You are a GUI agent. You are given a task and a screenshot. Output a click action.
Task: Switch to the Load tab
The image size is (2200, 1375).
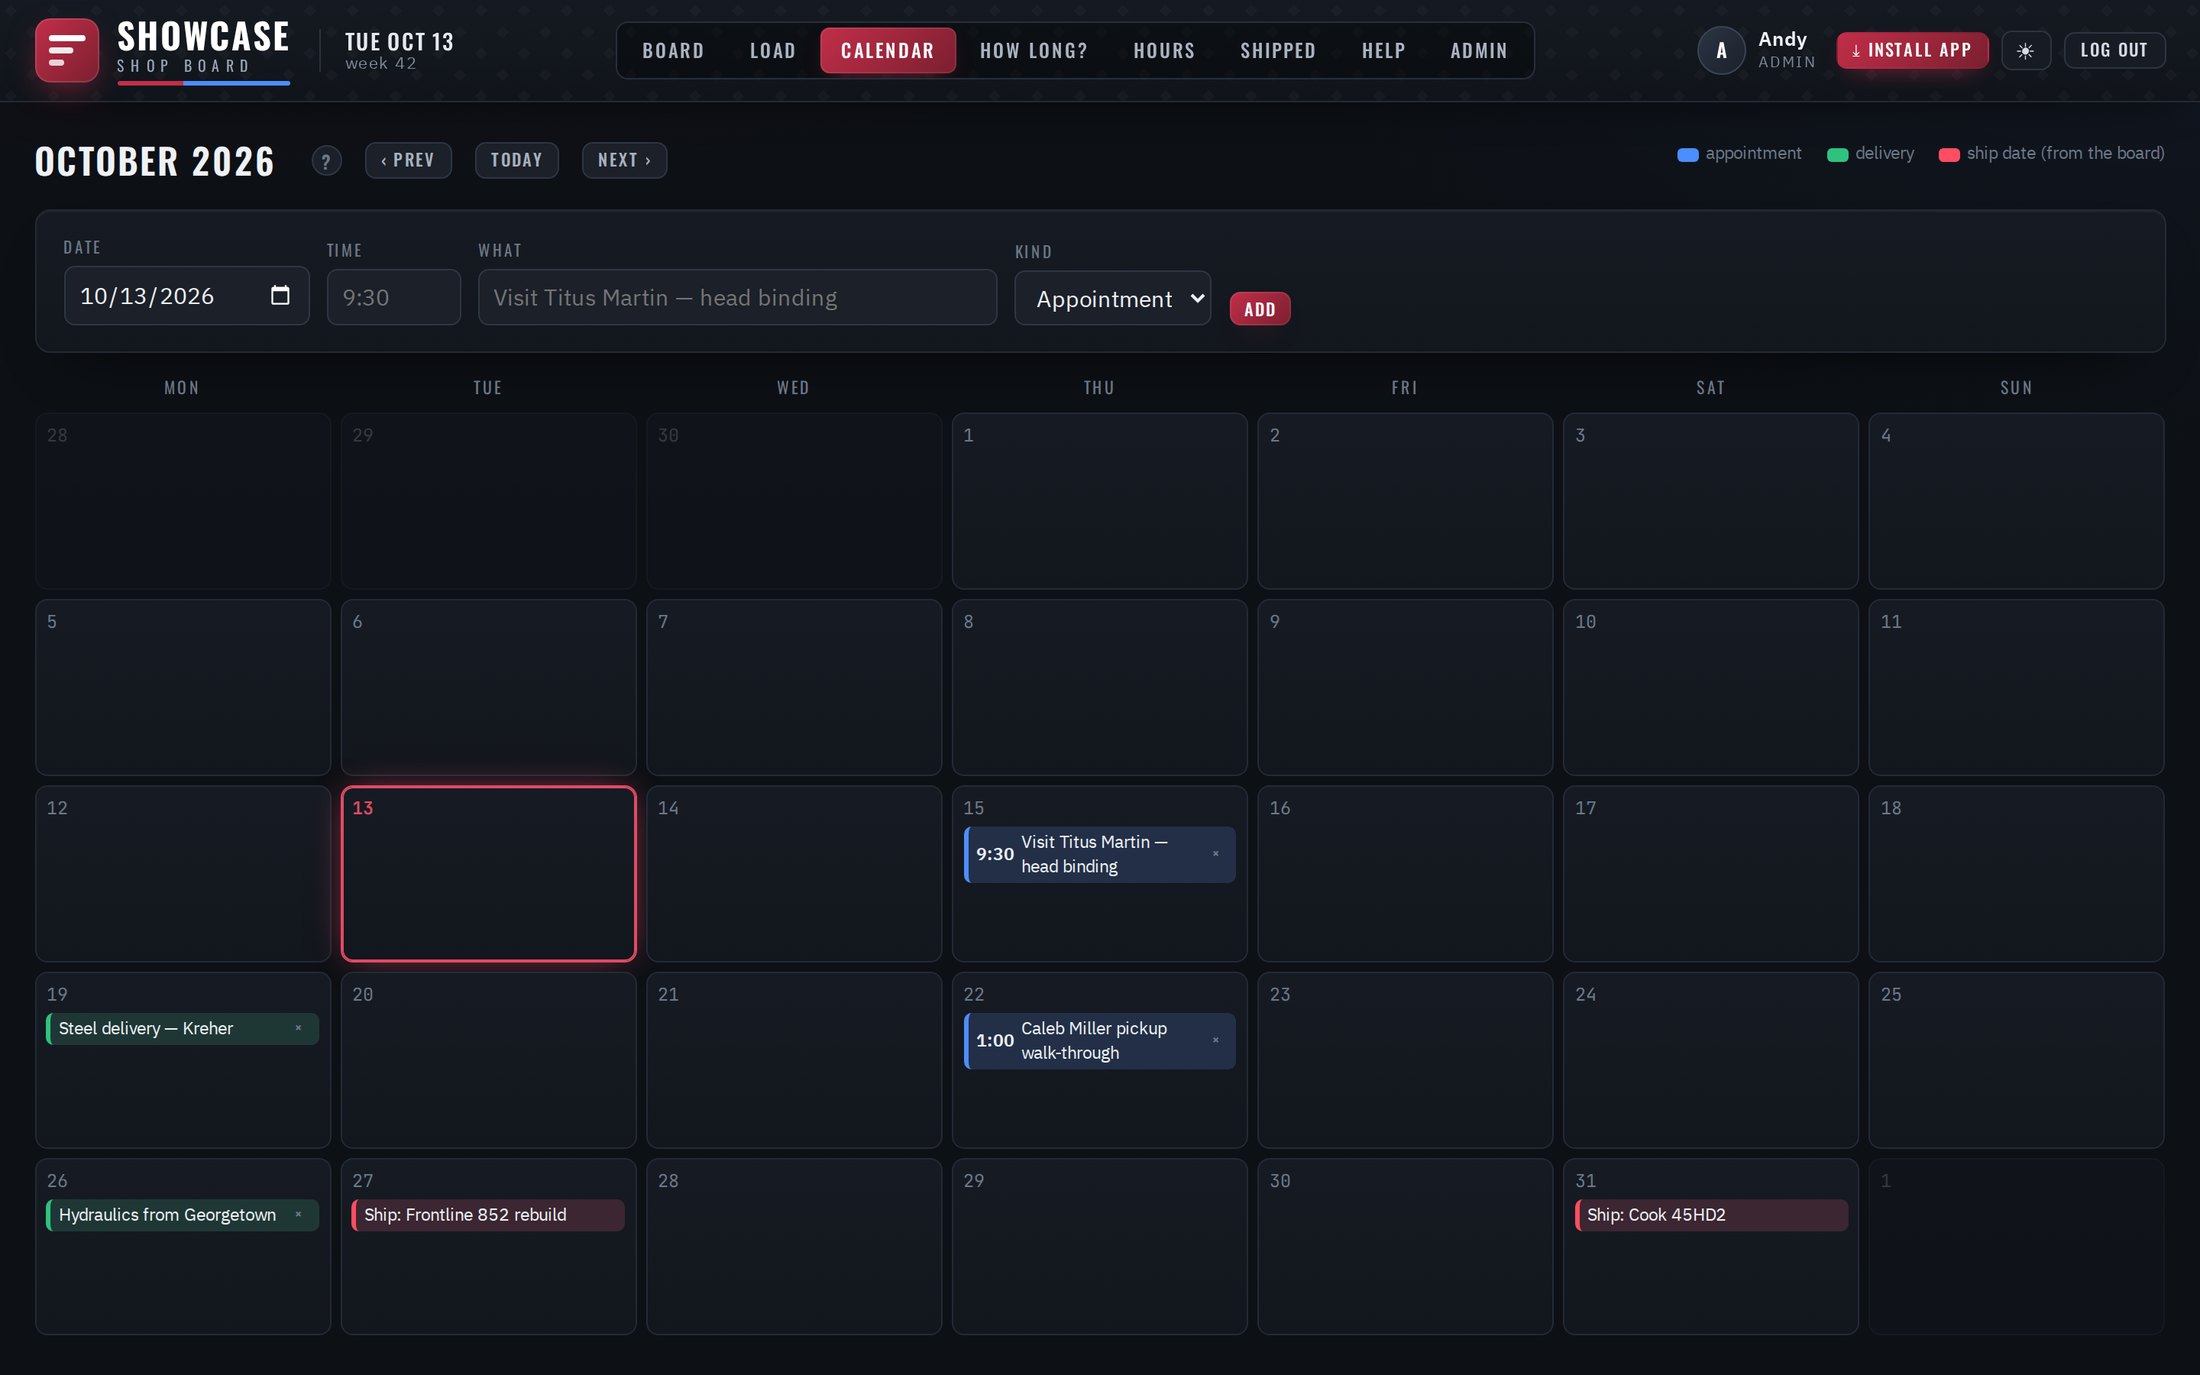(x=773, y=50)
